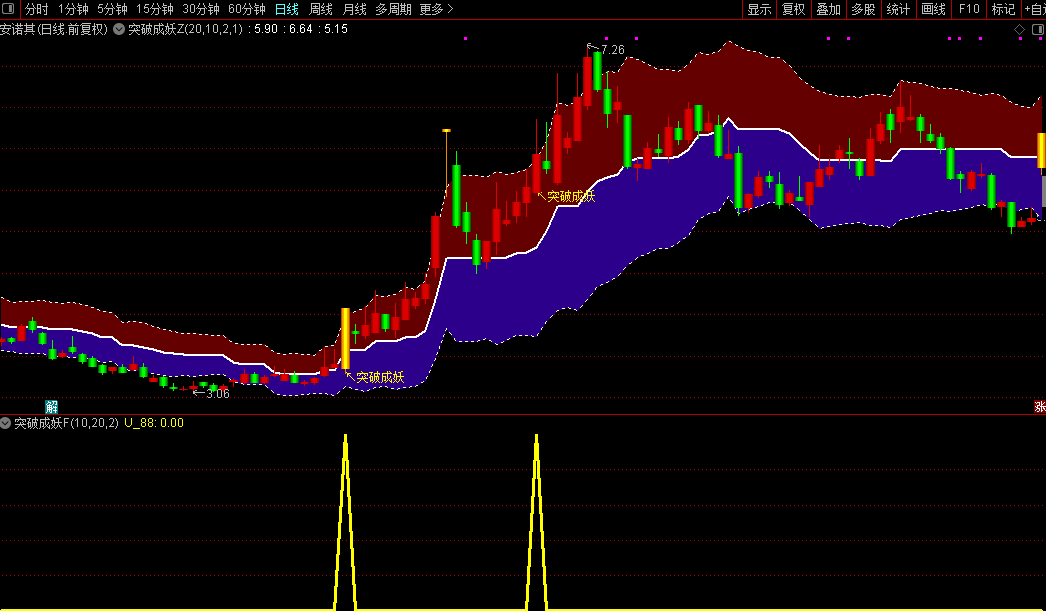Click the 突破成妖Z(20,10,2,1) indicator name
The height and width of the screenshot is (611, 1046).
tap(185, 29)
